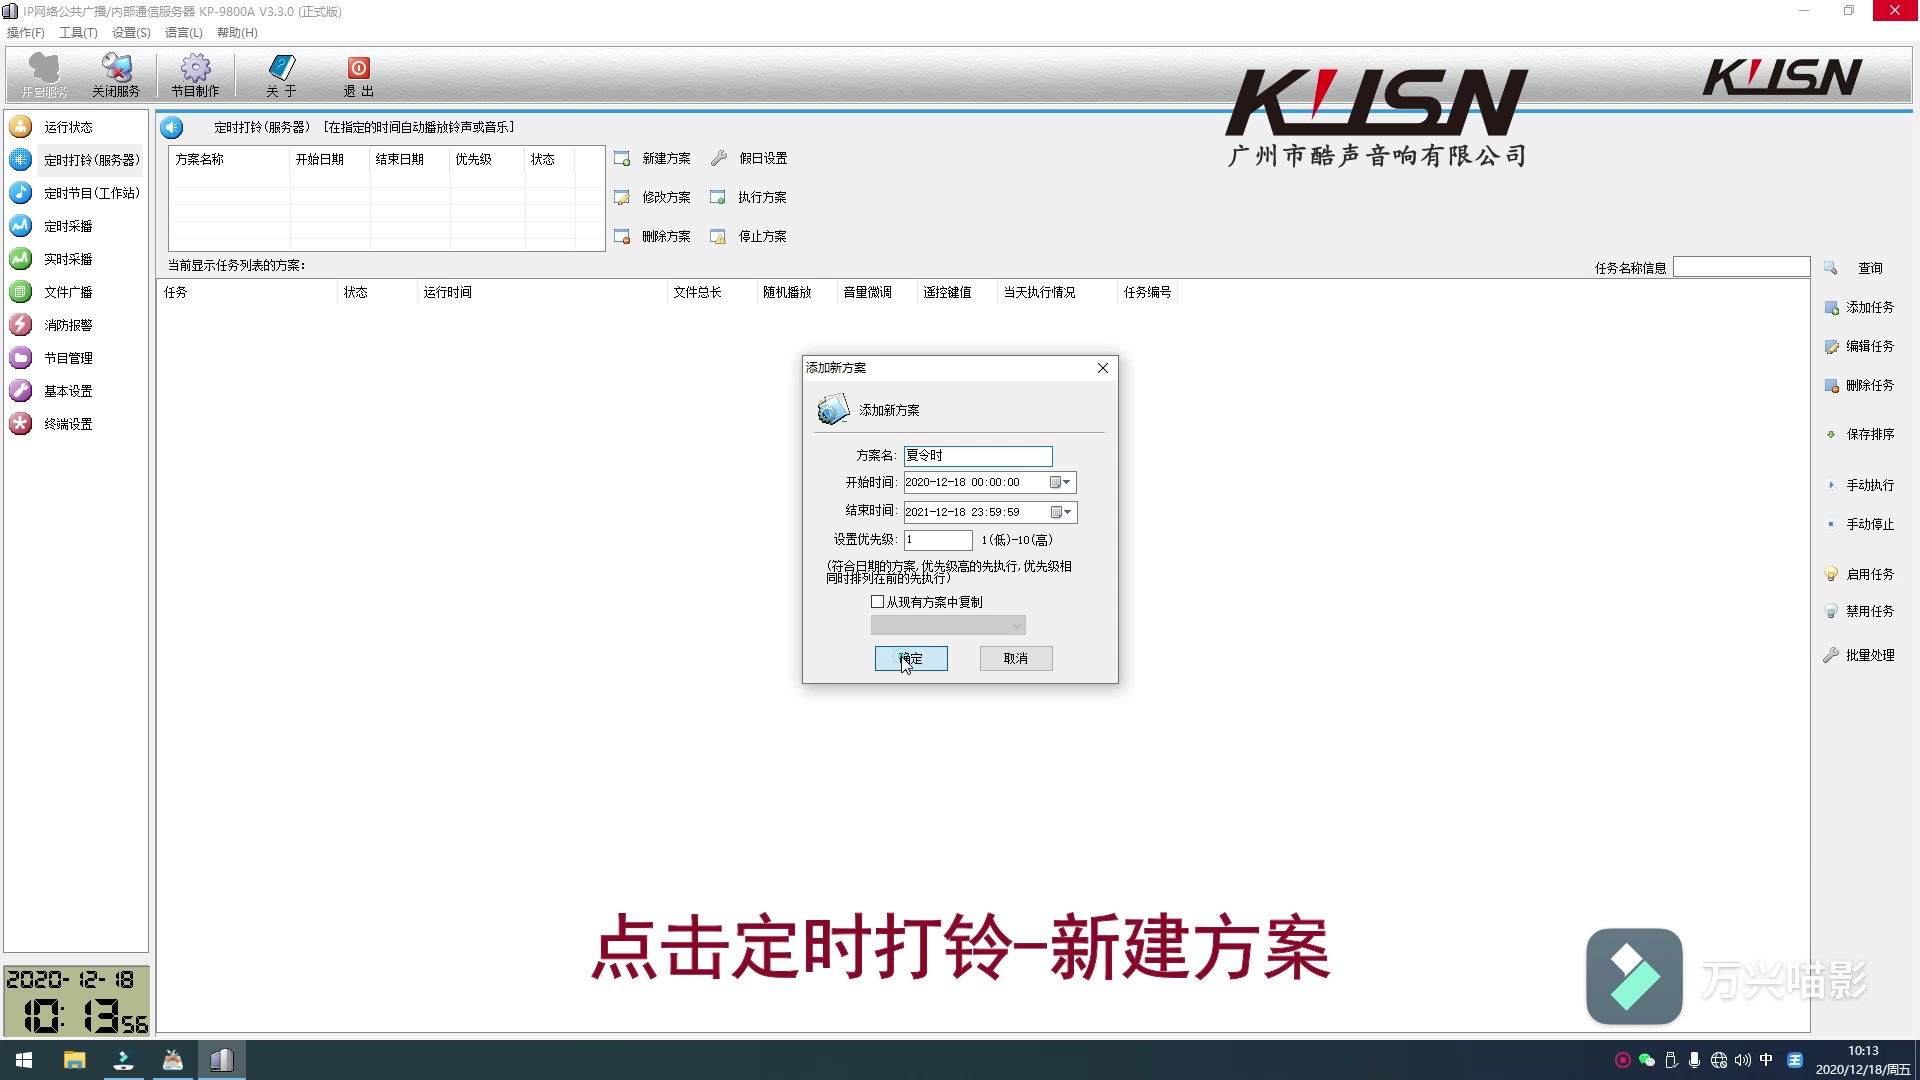Image resolution: width=1920 pixels, height=1080 pixels.
Task: Open 节目制作 from the toolbar
Action: pos(195,75)
